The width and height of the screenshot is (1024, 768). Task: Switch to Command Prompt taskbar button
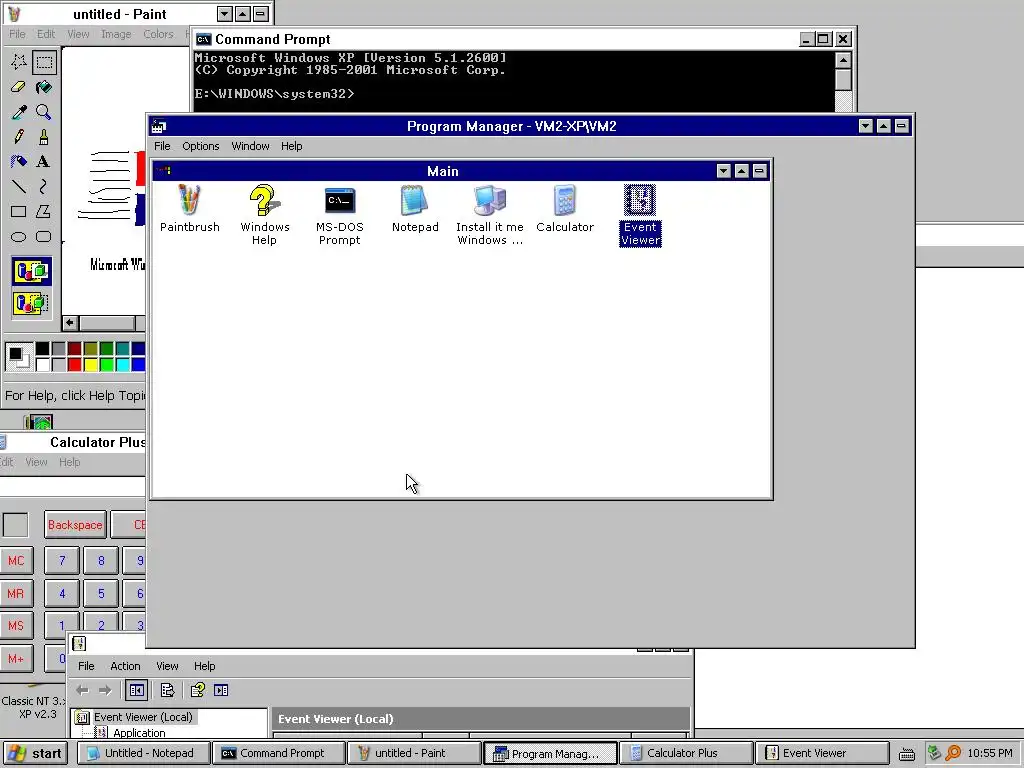[x=280, y=754]
